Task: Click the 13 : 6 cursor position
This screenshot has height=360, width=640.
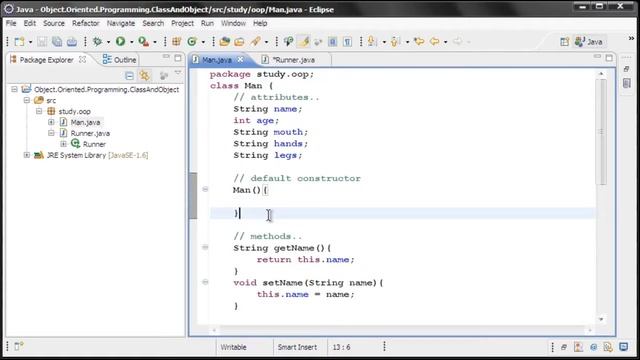Action: (341, 347)
